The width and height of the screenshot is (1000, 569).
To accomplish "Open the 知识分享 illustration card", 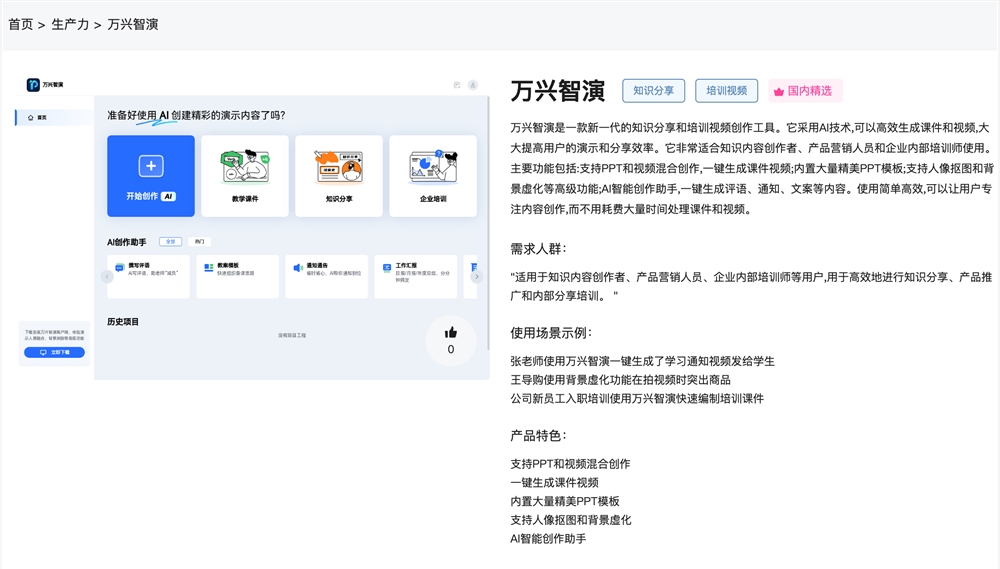I will pos(339,176).
